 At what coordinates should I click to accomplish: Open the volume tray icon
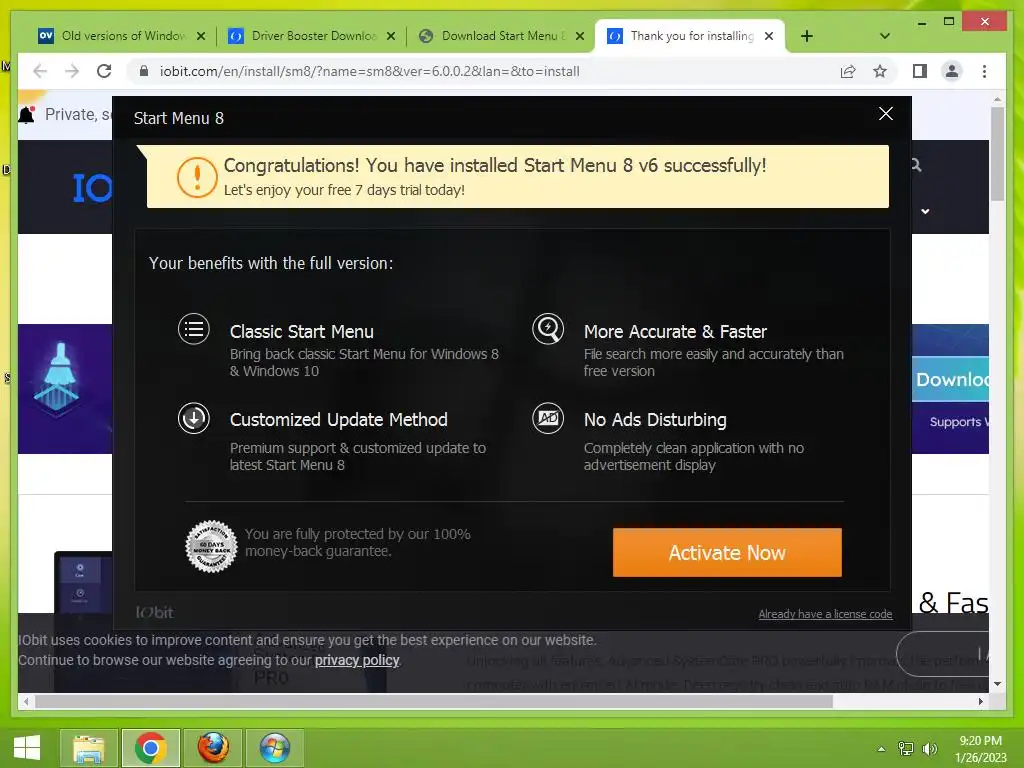[x=929, y=749]
